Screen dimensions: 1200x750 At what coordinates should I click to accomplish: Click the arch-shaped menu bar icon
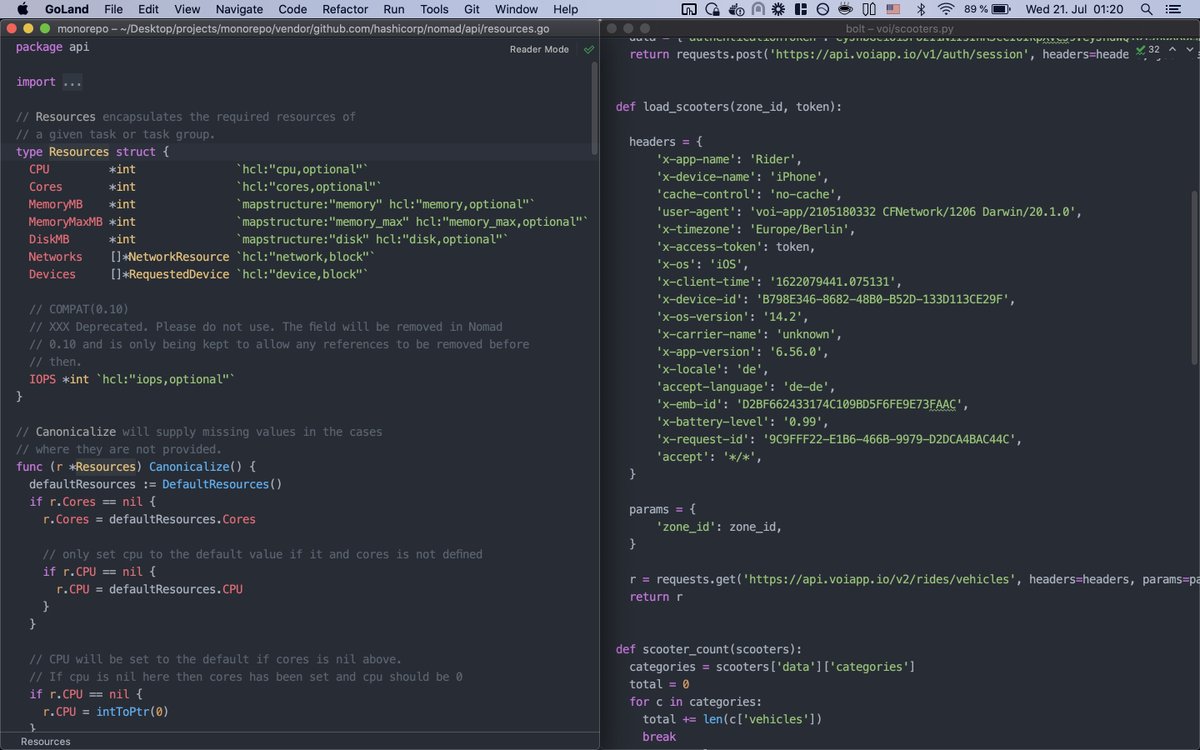coord(758,9)
